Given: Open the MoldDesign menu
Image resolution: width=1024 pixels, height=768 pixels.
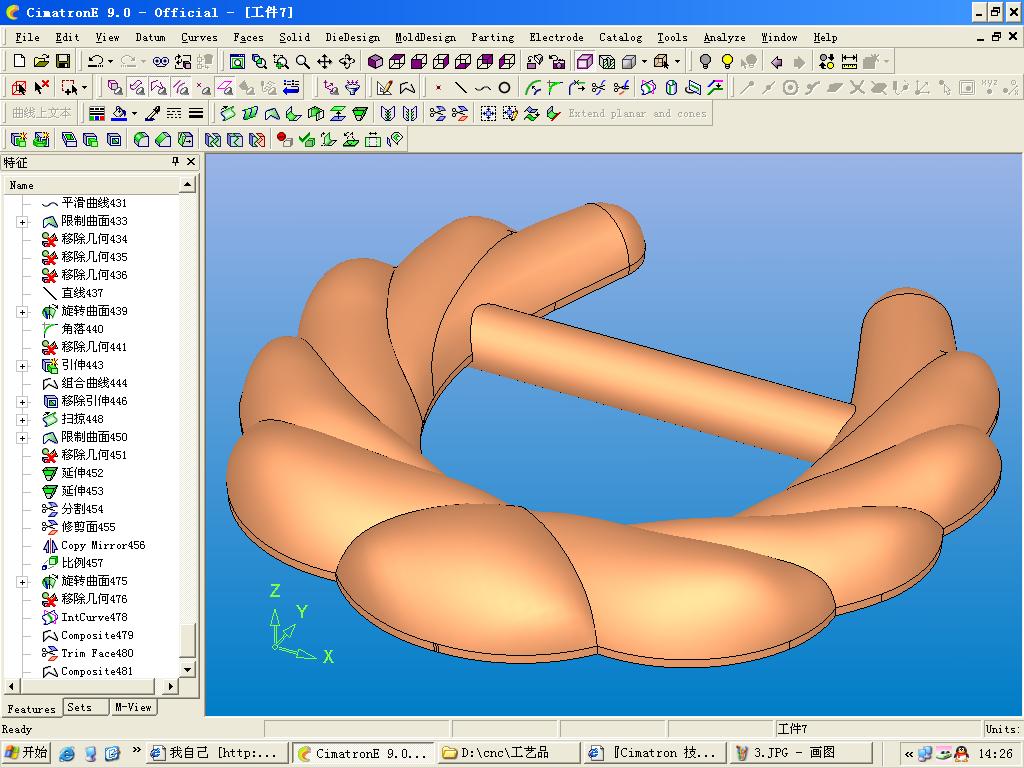Looking at the screenshot, I should [x=426, y=37].
